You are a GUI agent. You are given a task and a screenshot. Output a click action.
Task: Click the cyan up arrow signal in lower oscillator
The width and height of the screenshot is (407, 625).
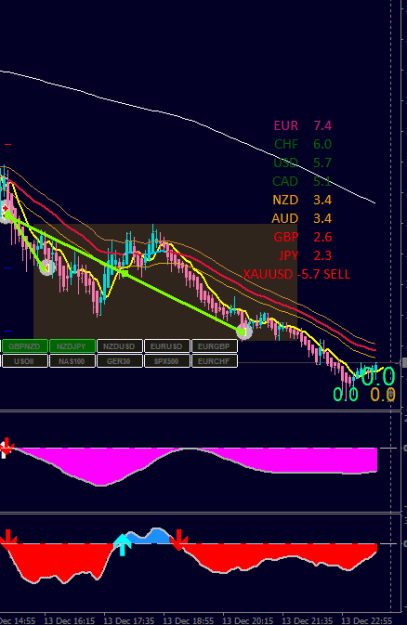[x=122, y=545]
